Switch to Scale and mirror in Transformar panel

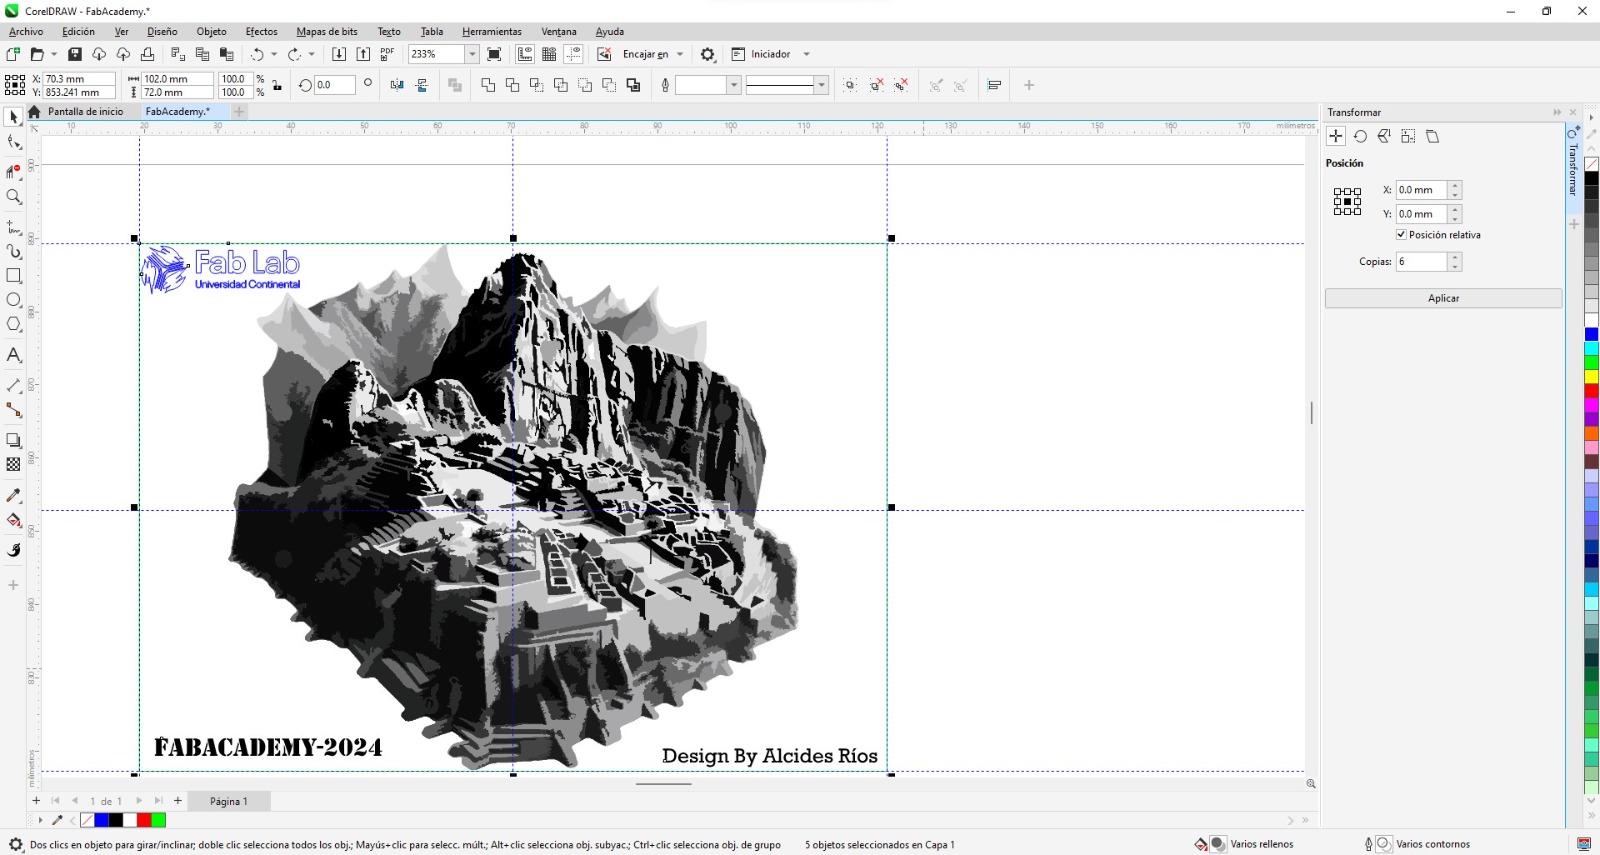[x=1384, y=136]
